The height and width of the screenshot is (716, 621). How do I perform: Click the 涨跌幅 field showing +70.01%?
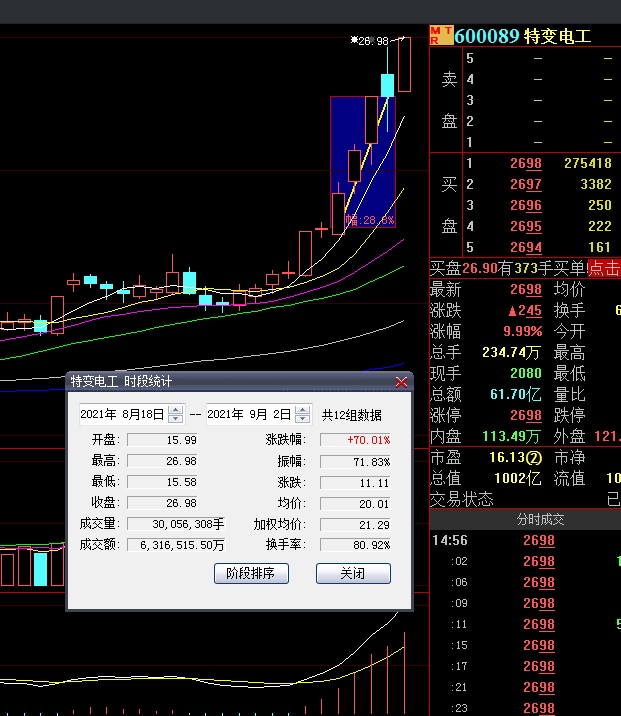click(x=355, y=440)
